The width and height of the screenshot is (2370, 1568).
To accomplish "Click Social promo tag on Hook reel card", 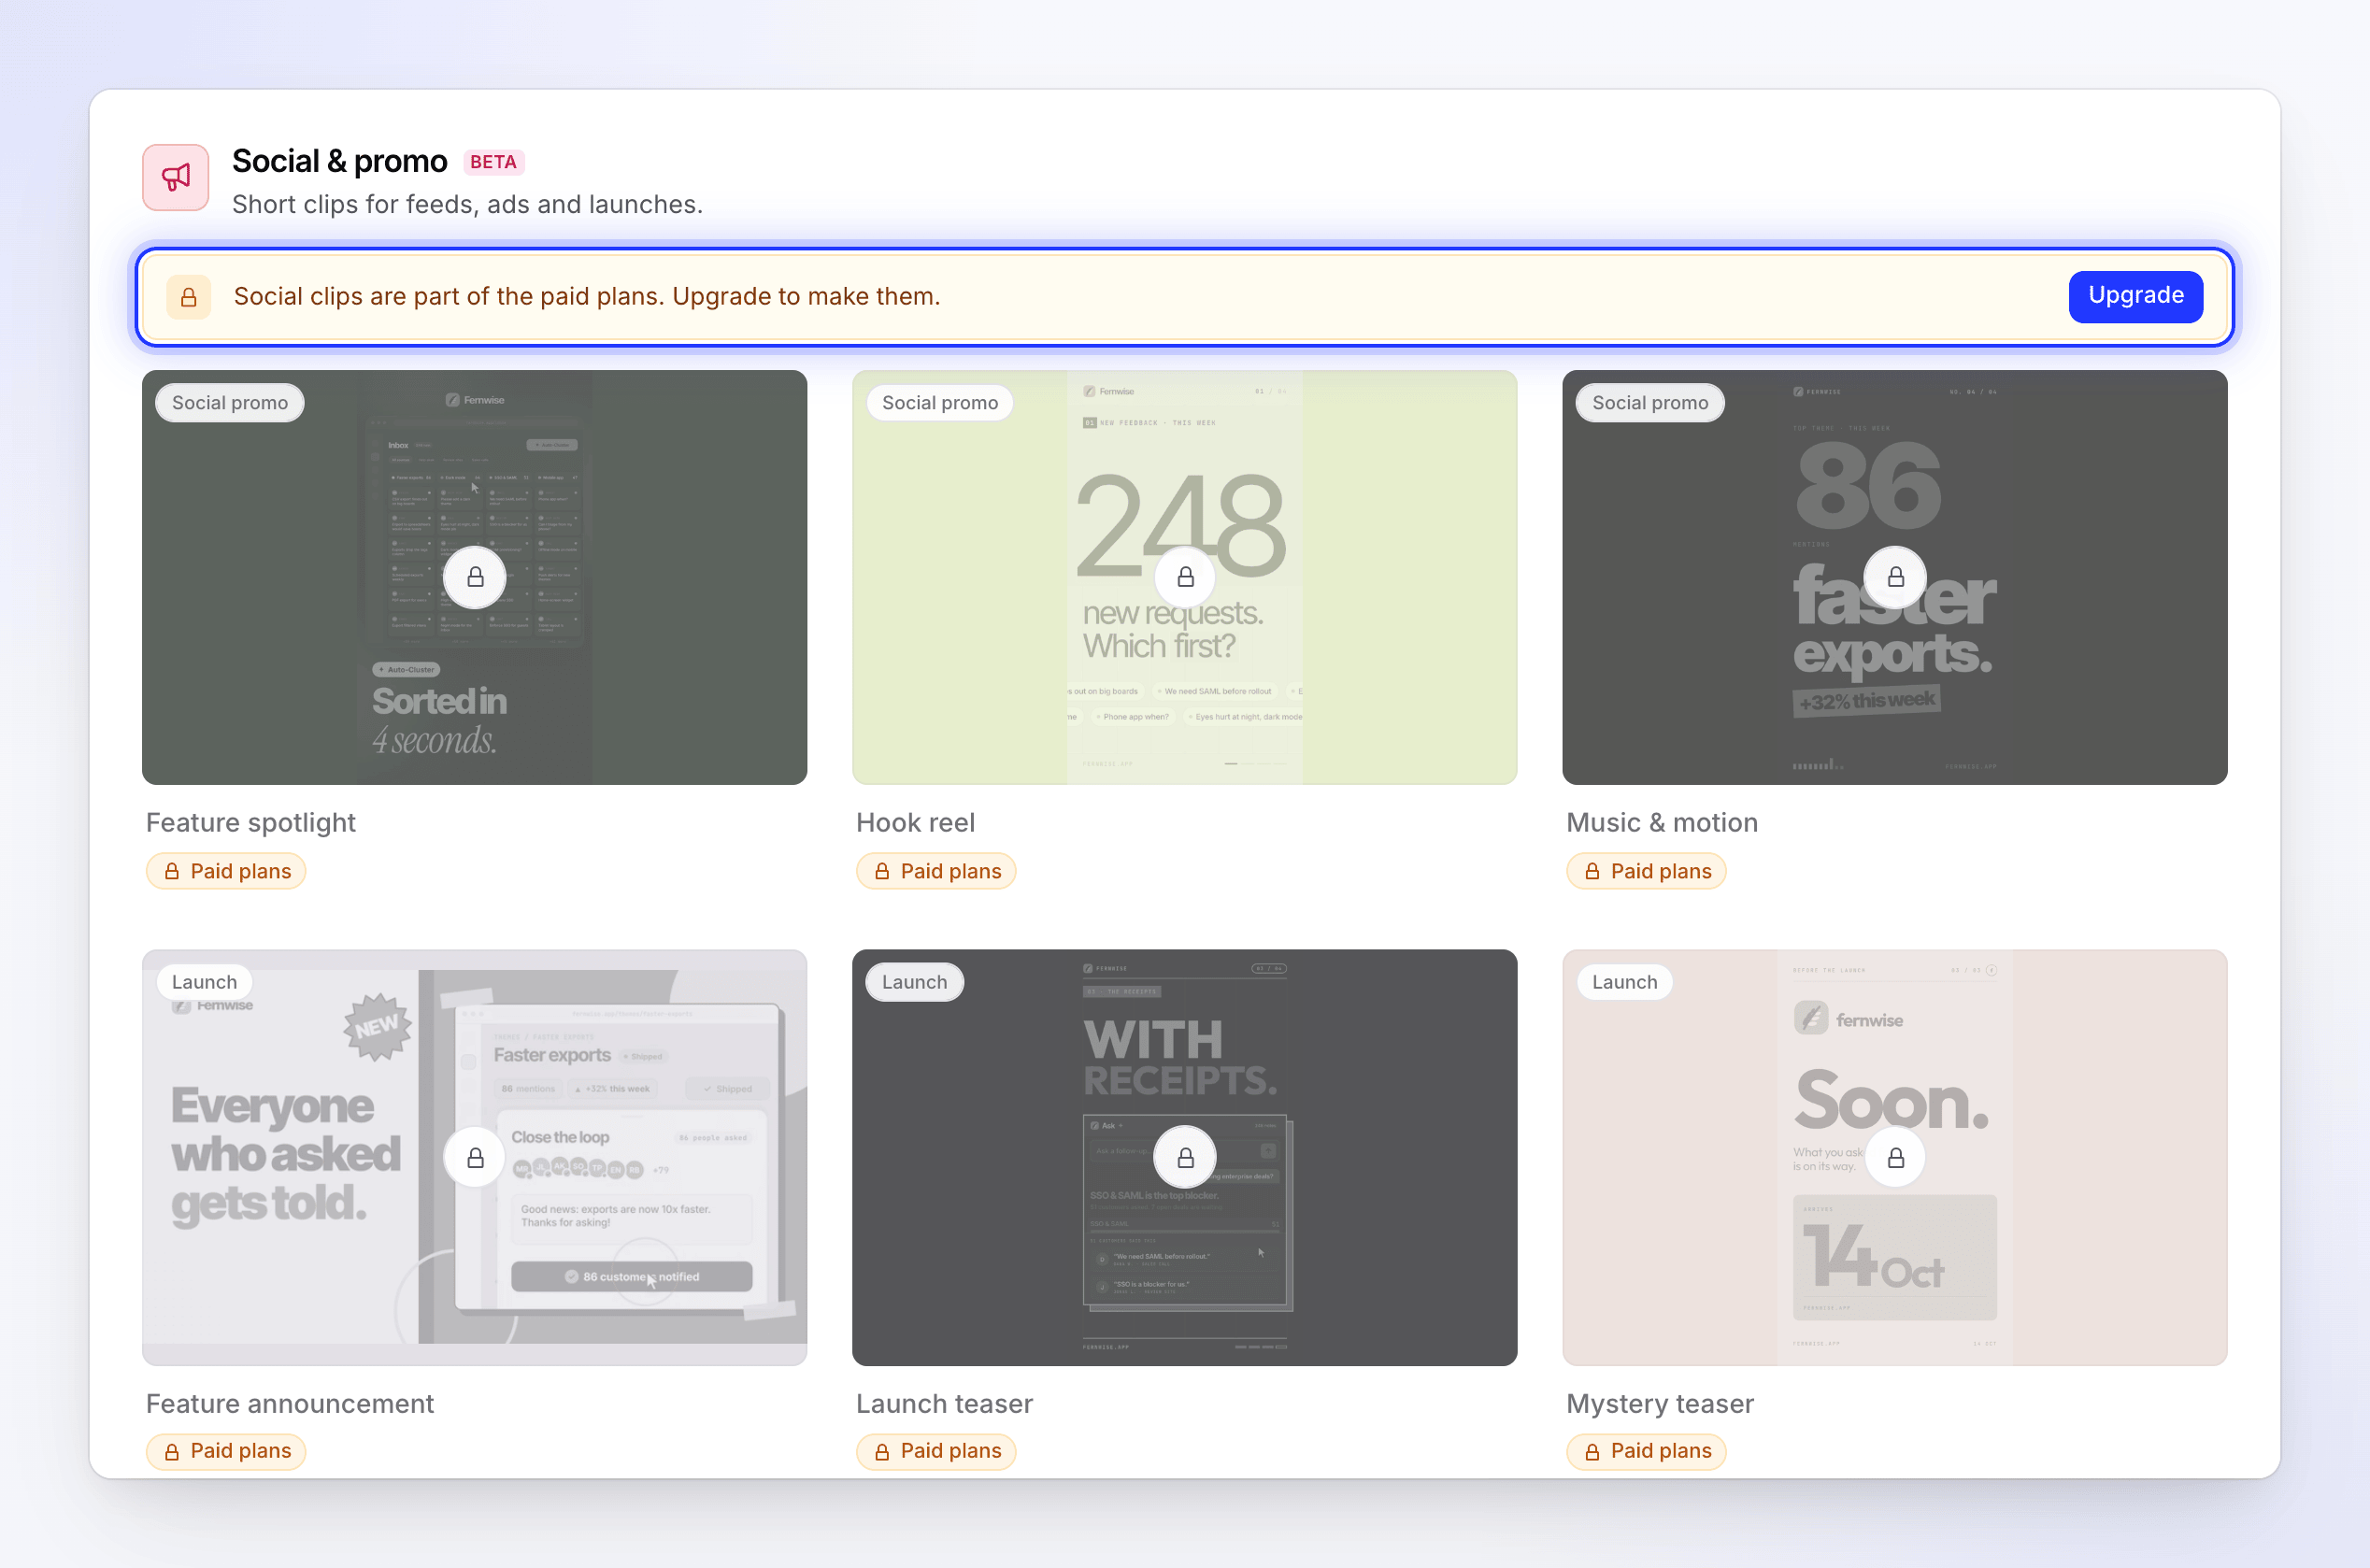I will coord(940,403).
